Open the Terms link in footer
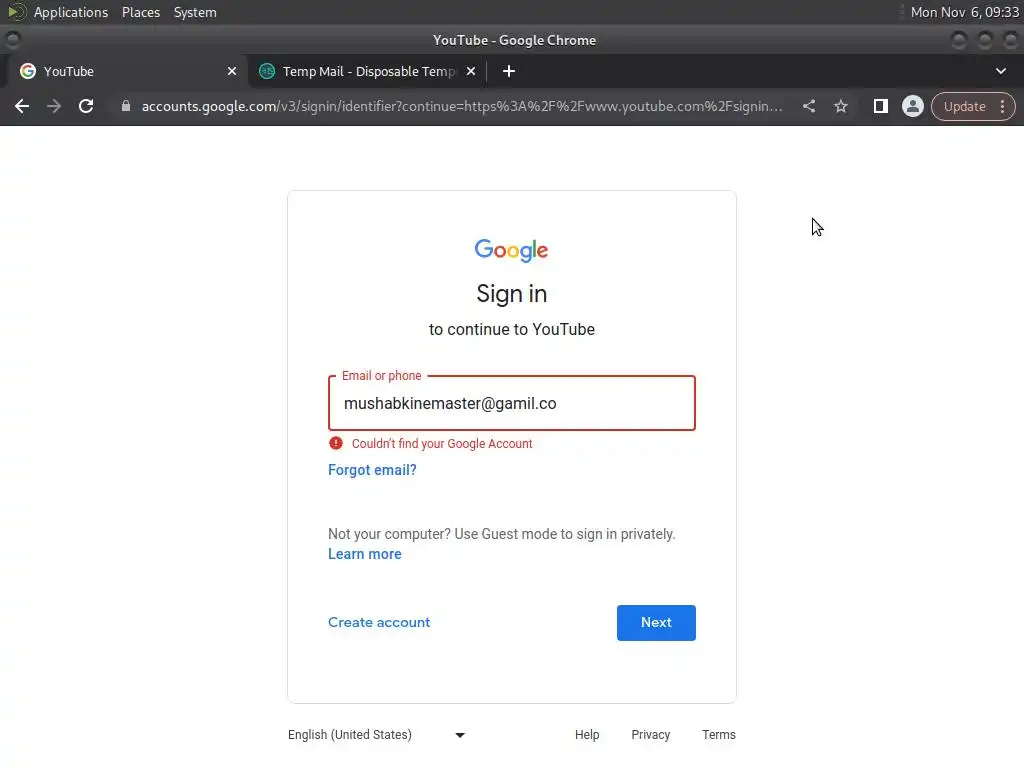This screenshot has height=768, width=1024. pyautogui.click(x=718, y=735)
